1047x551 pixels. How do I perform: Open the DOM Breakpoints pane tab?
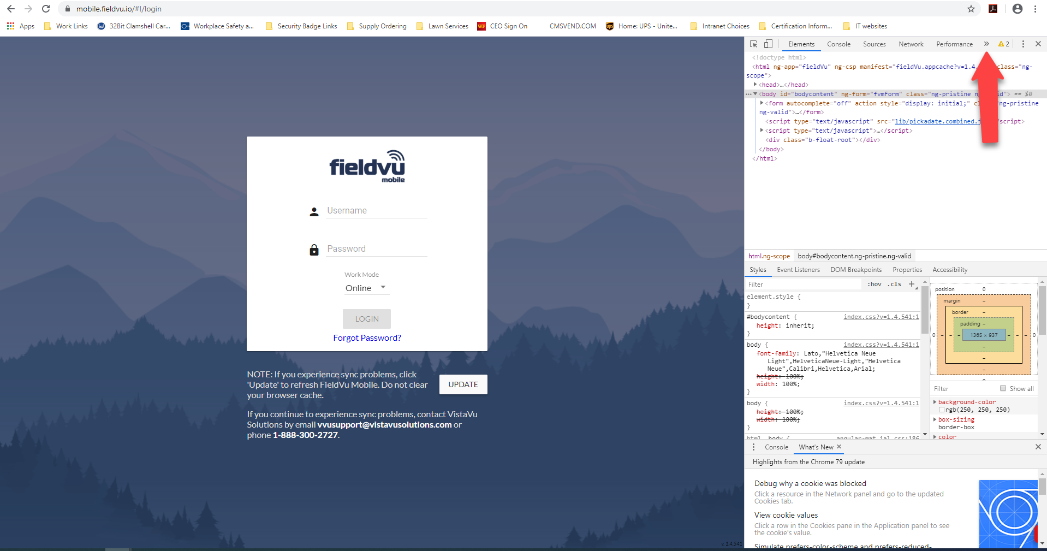(855, 270)
